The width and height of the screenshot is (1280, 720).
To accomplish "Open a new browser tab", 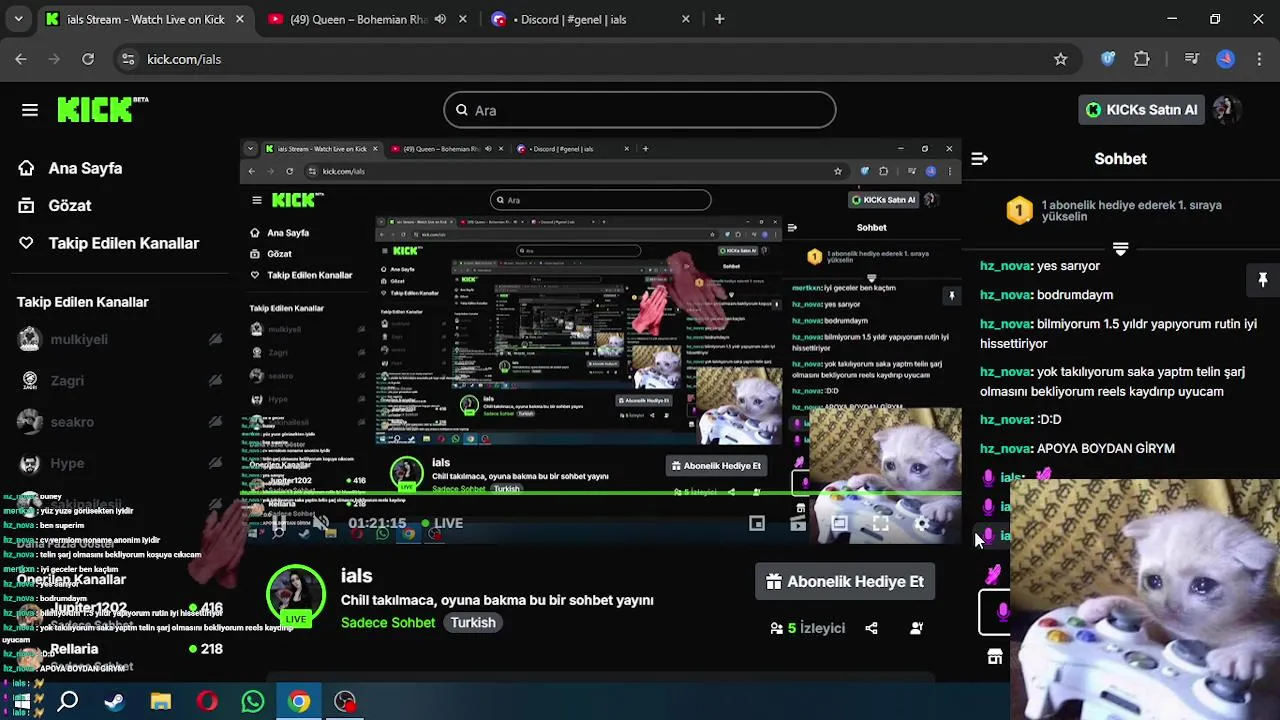I will 719,19.
